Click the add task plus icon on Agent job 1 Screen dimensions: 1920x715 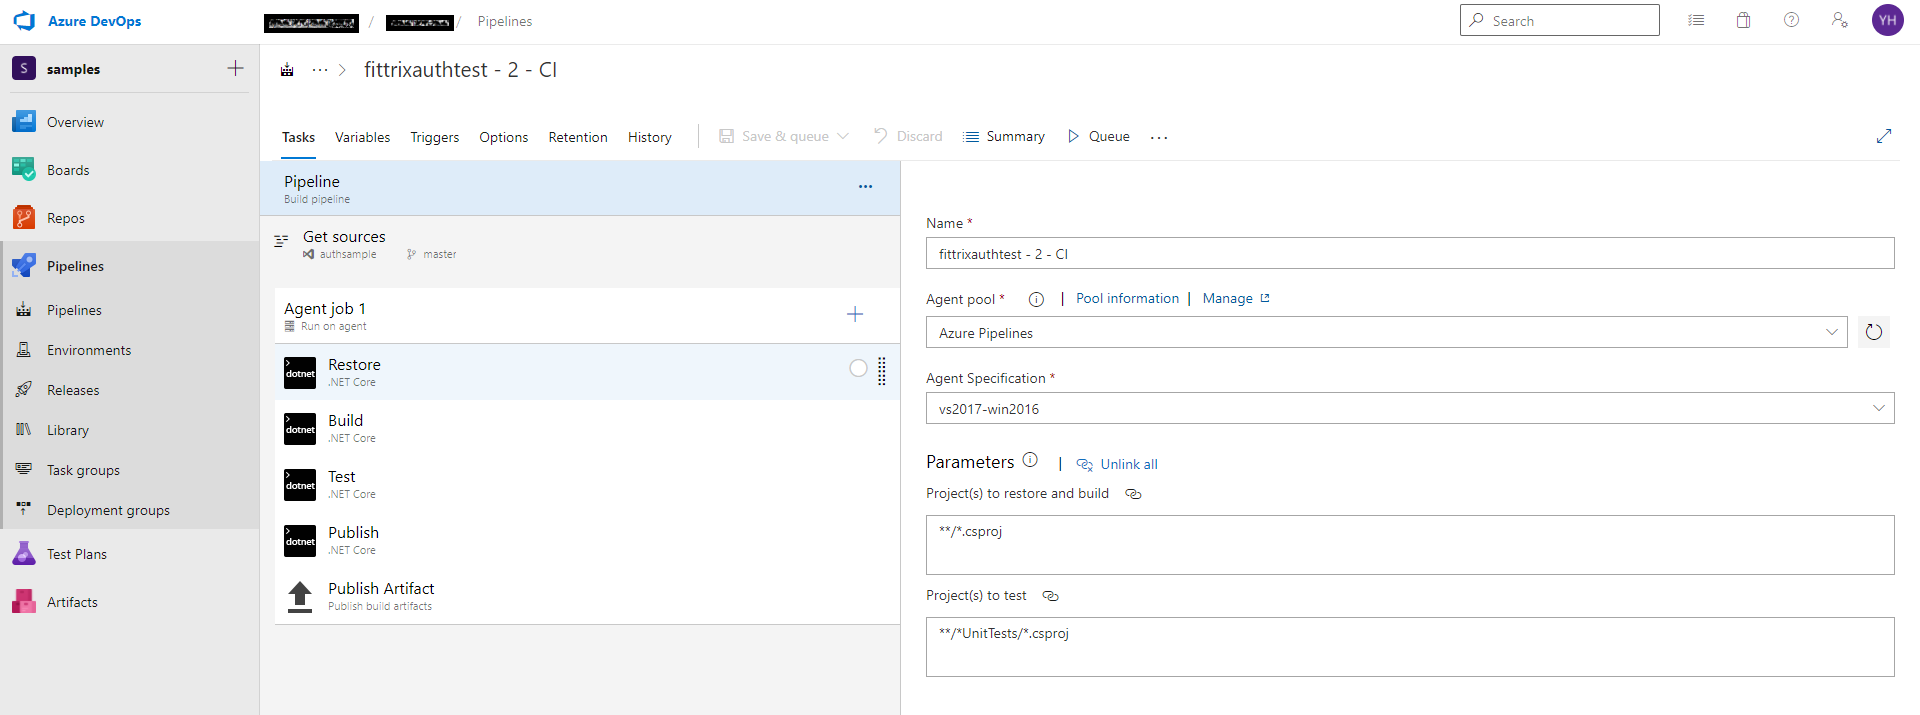point(855,315)
